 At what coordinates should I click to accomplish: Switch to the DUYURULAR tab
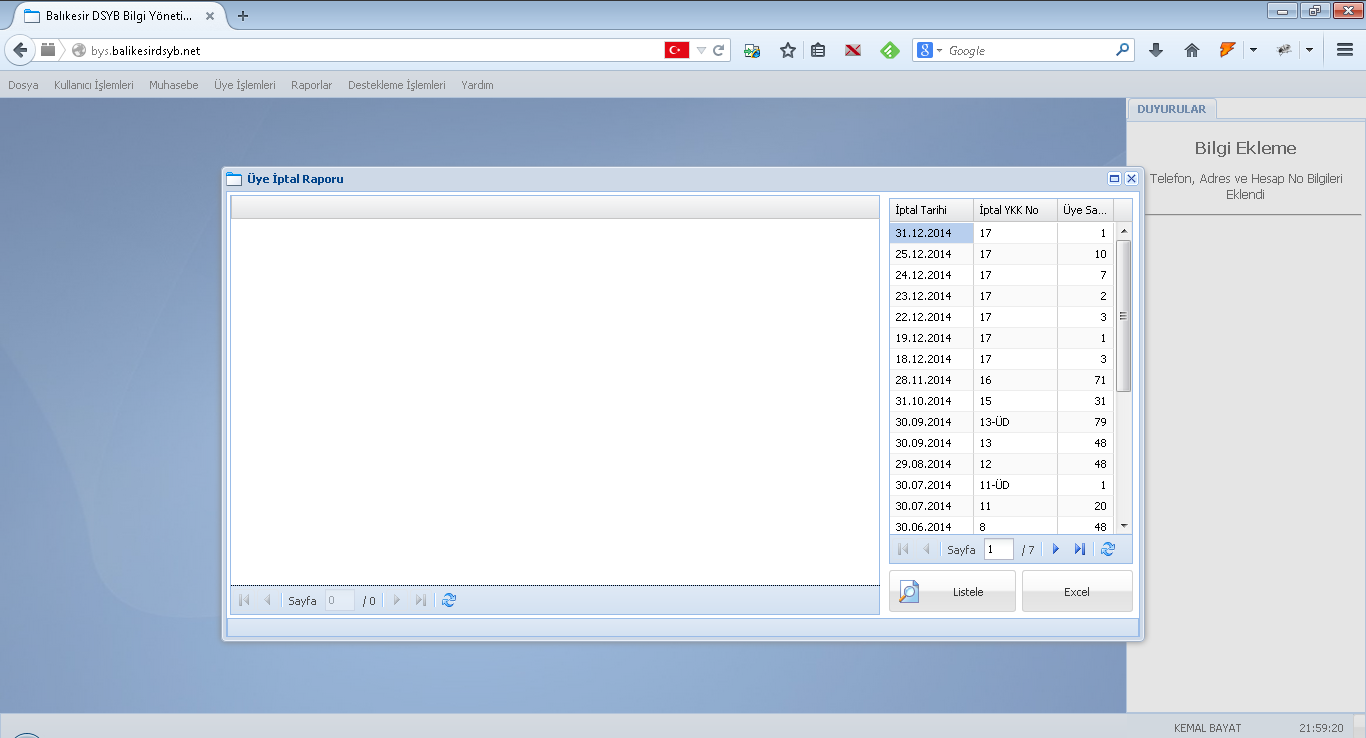(x=1171, y=109)
